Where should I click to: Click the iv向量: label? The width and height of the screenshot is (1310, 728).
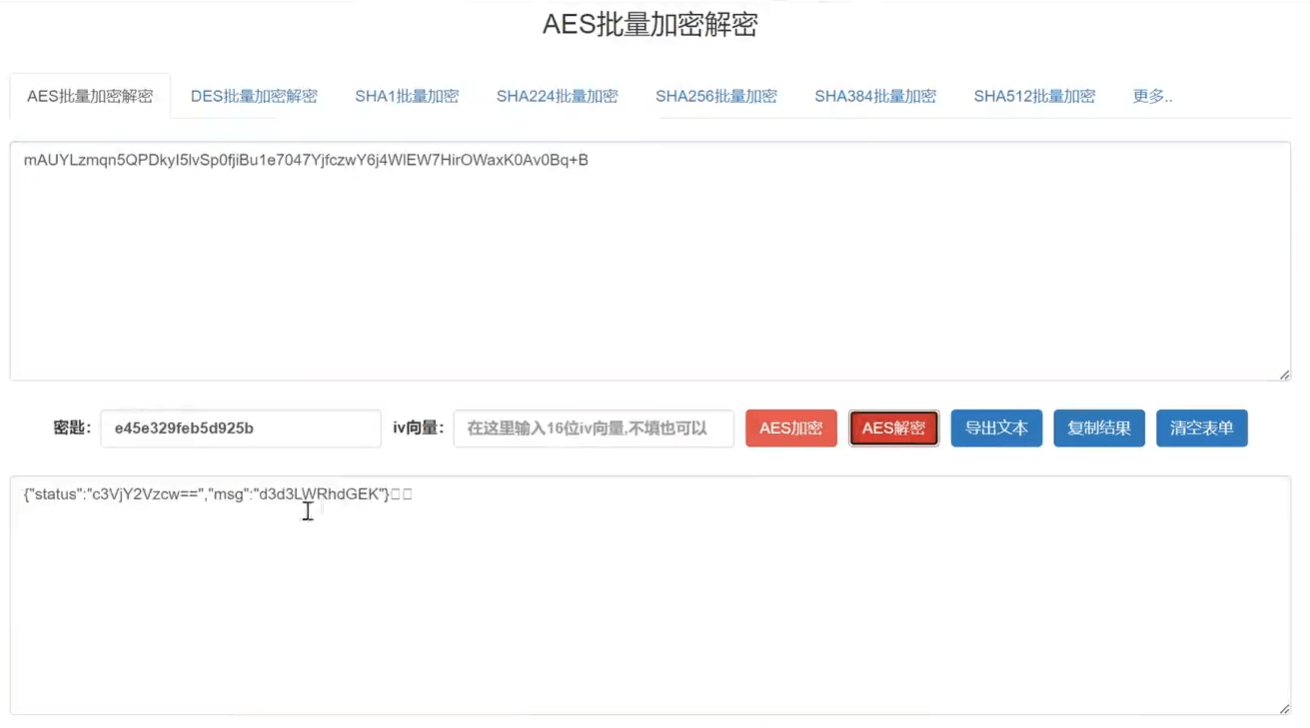tap(418, 428)
